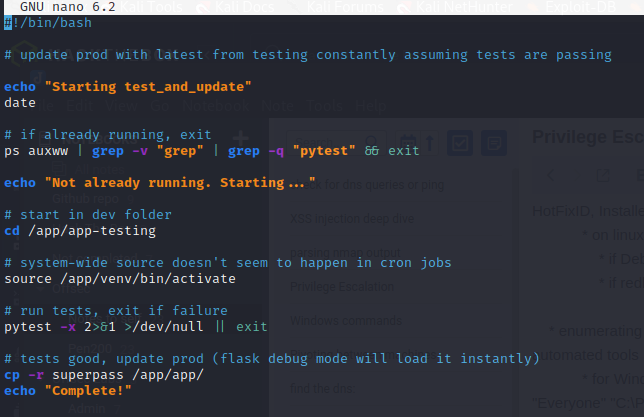
Task: Place cursor on the #!/bin/bash shebang line
Action: pyautogui.click(x=48, y=23)
